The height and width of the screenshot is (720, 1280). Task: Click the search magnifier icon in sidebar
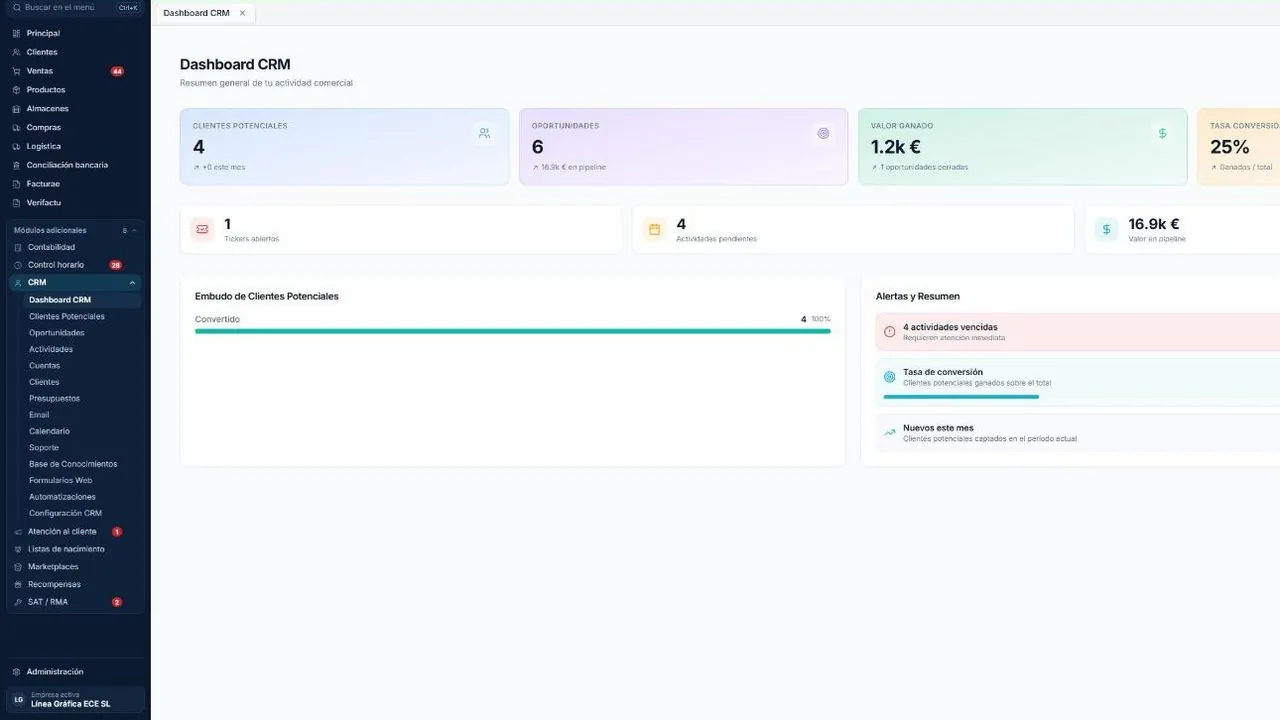(x=16, y=7)
